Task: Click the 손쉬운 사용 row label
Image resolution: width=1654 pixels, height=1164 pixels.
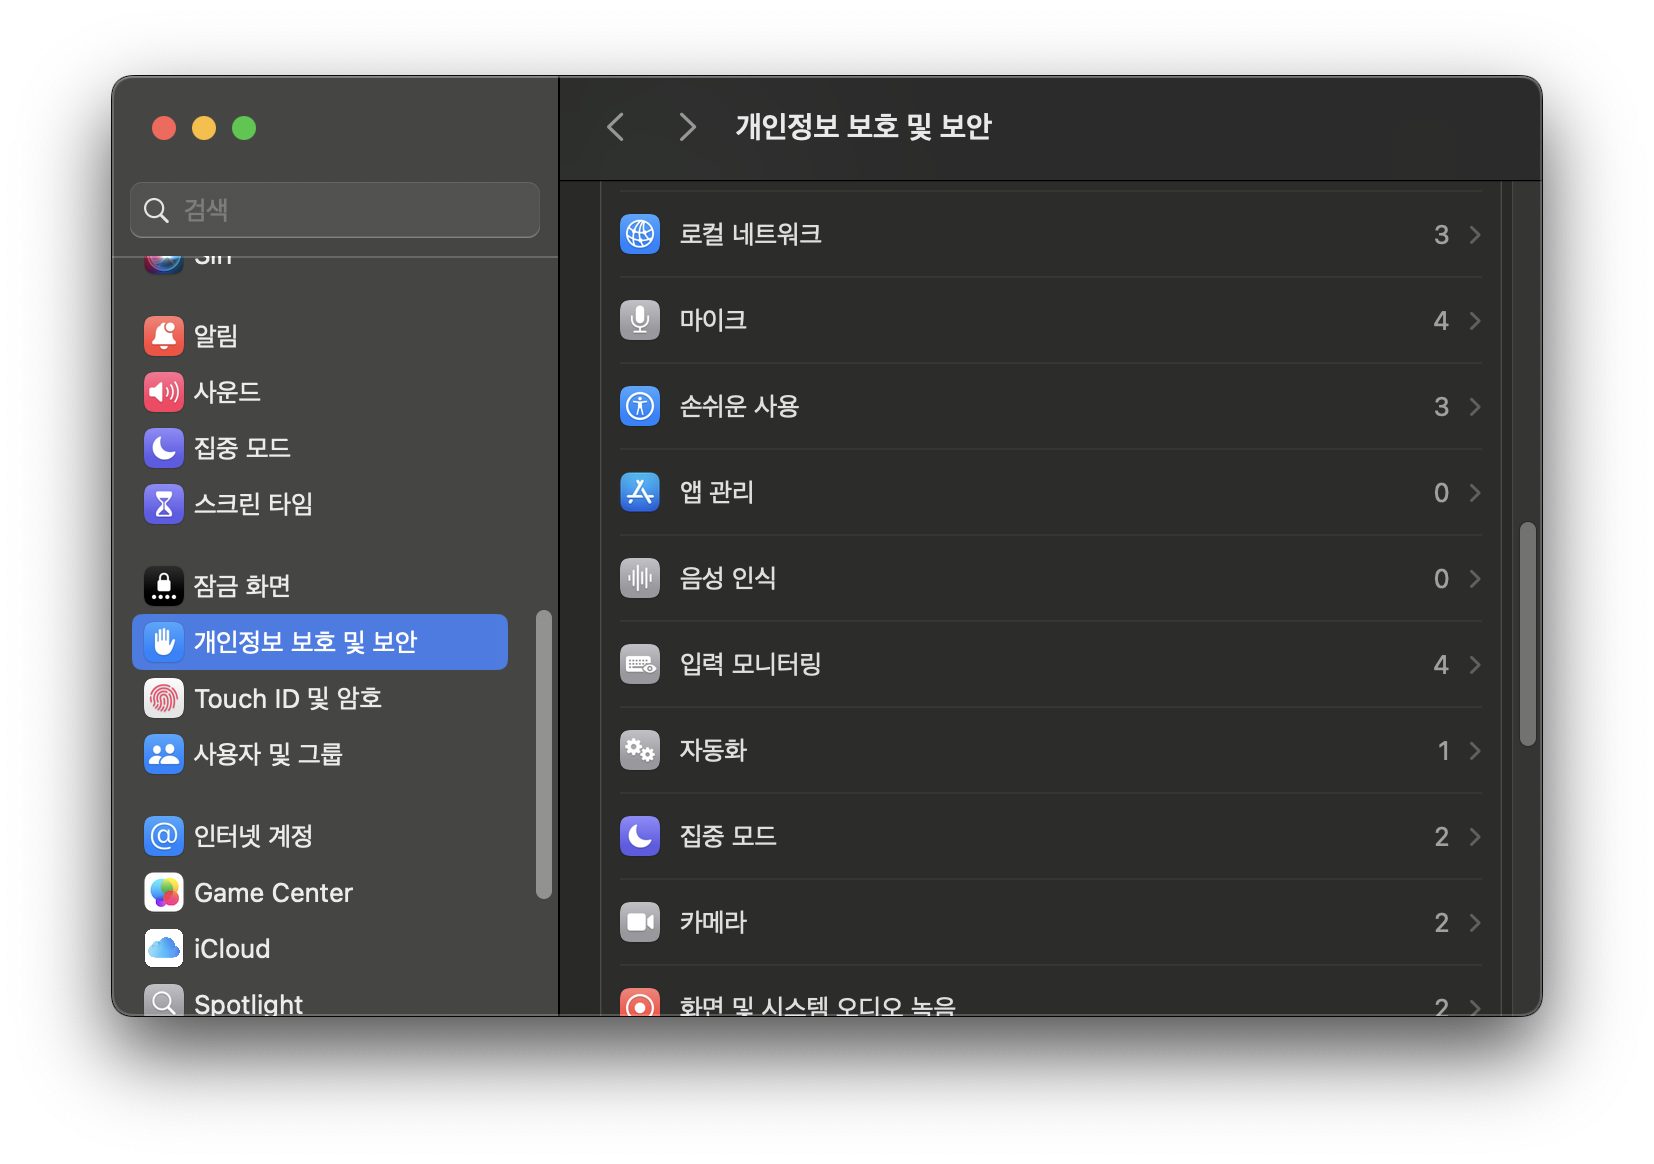Action: (739, 406)
